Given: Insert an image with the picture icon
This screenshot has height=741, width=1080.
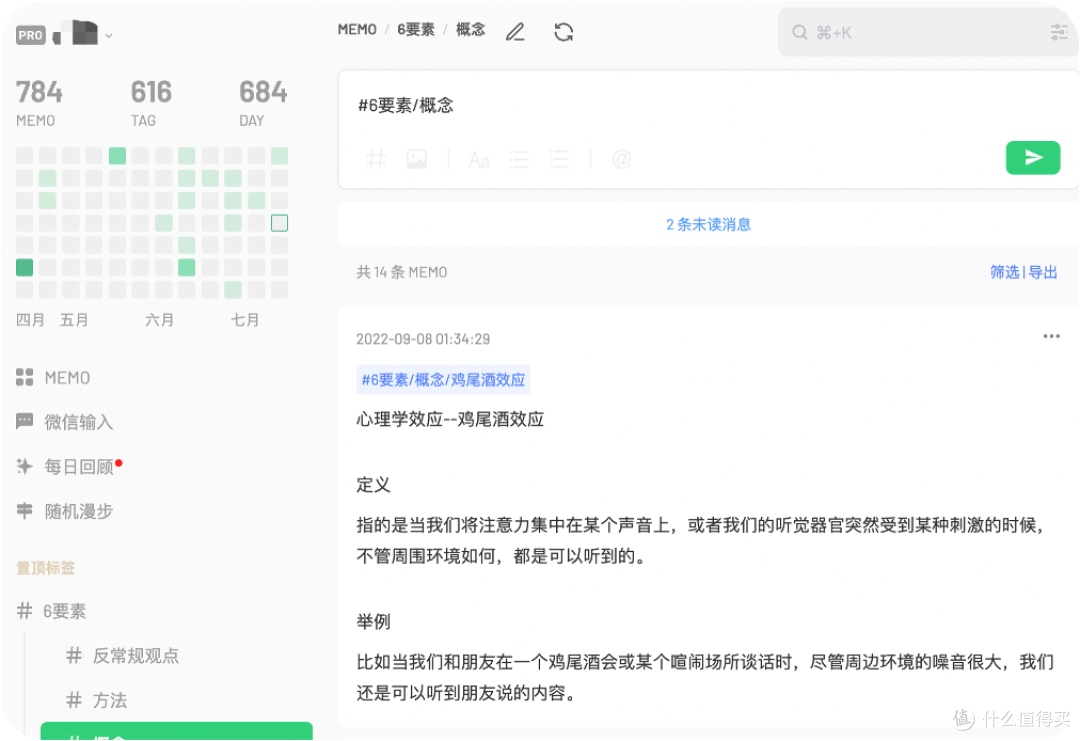Looking at the screenshot, I should click(417, 159).
